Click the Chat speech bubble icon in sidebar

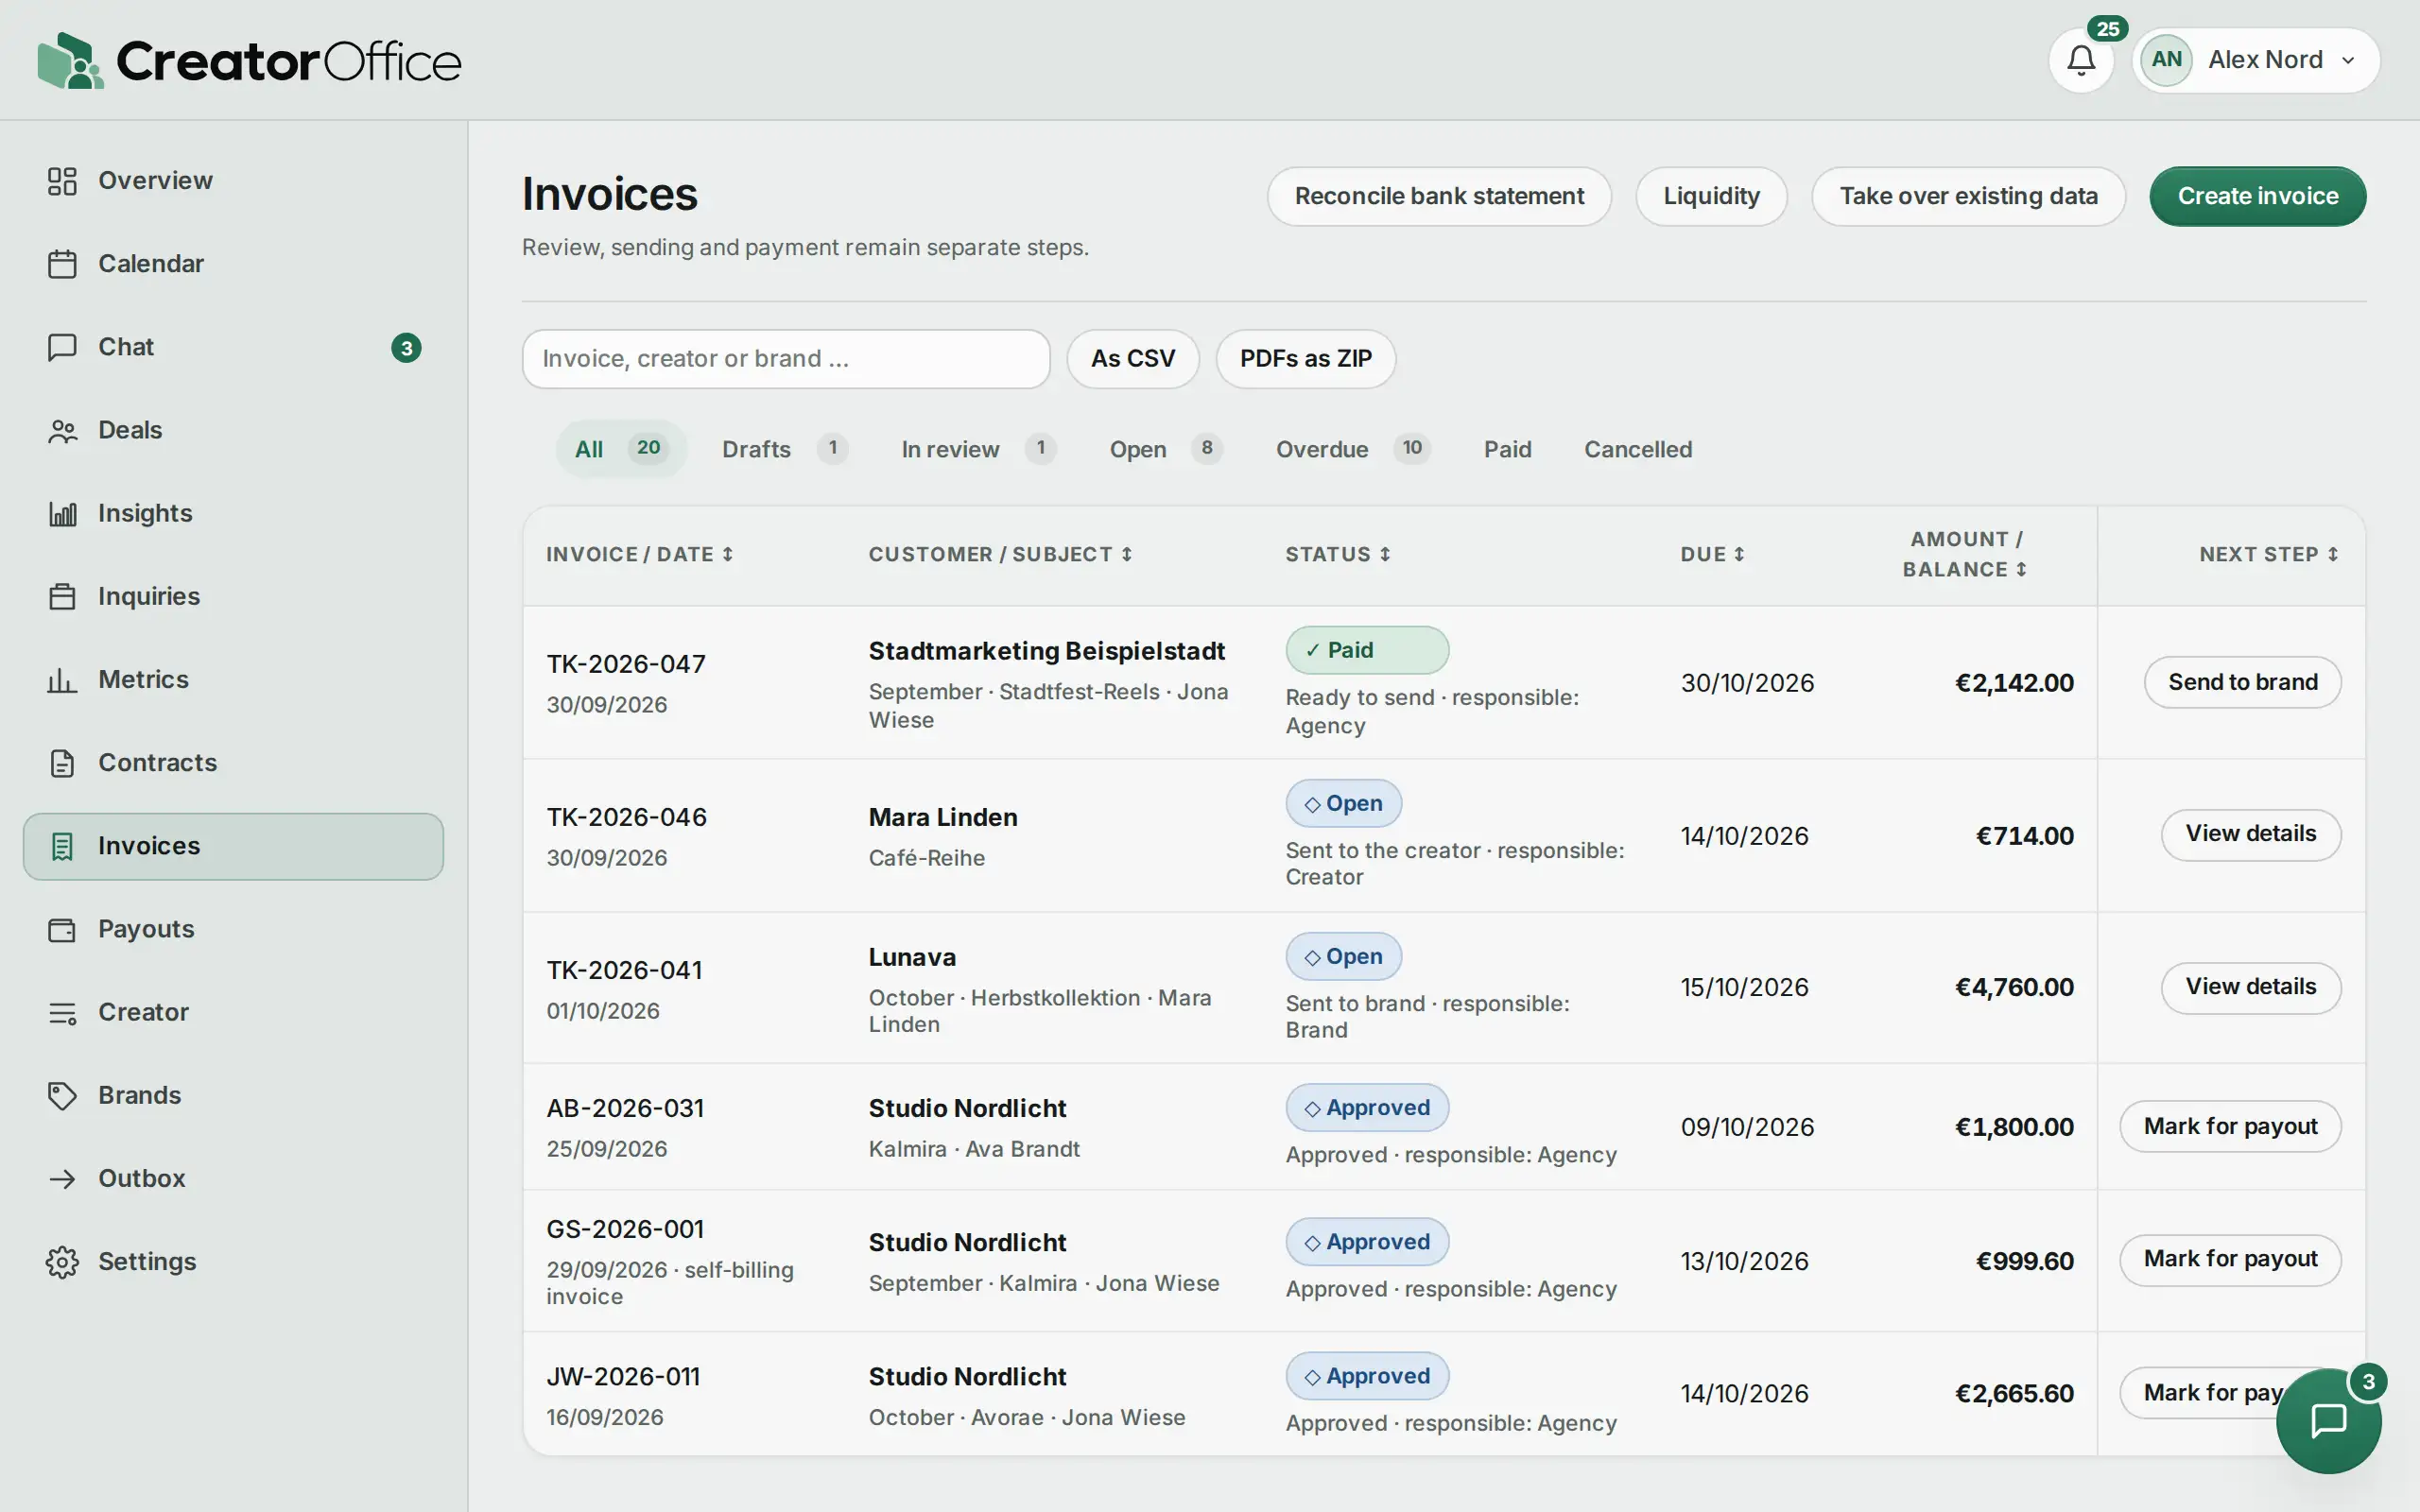62,347
